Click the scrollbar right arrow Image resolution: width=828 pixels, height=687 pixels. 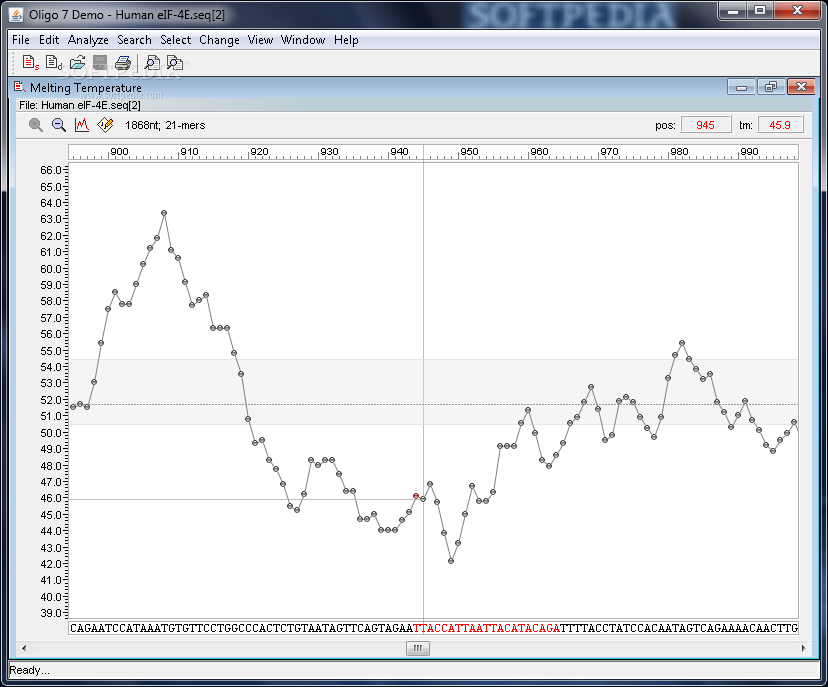tap(804, 648)
